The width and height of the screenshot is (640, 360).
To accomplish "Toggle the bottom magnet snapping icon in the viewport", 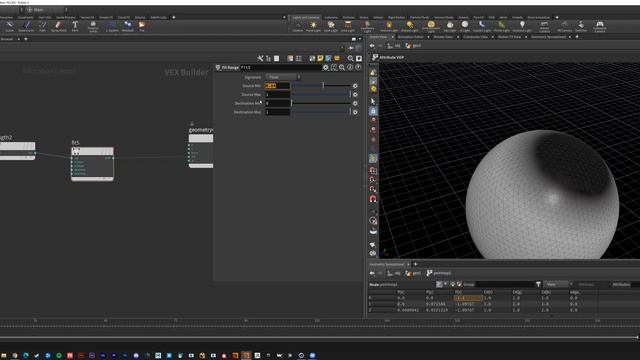I will pyautogui.click(x=373, y=199).
